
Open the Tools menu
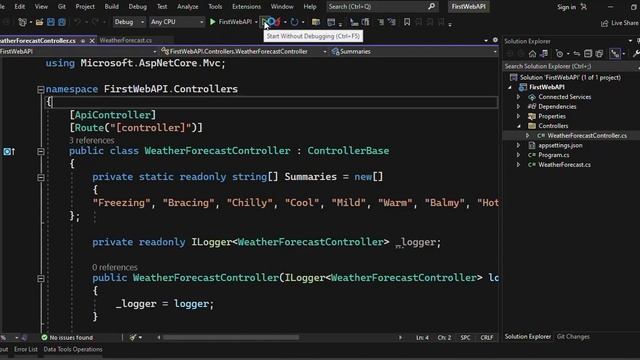click(215, 7)
